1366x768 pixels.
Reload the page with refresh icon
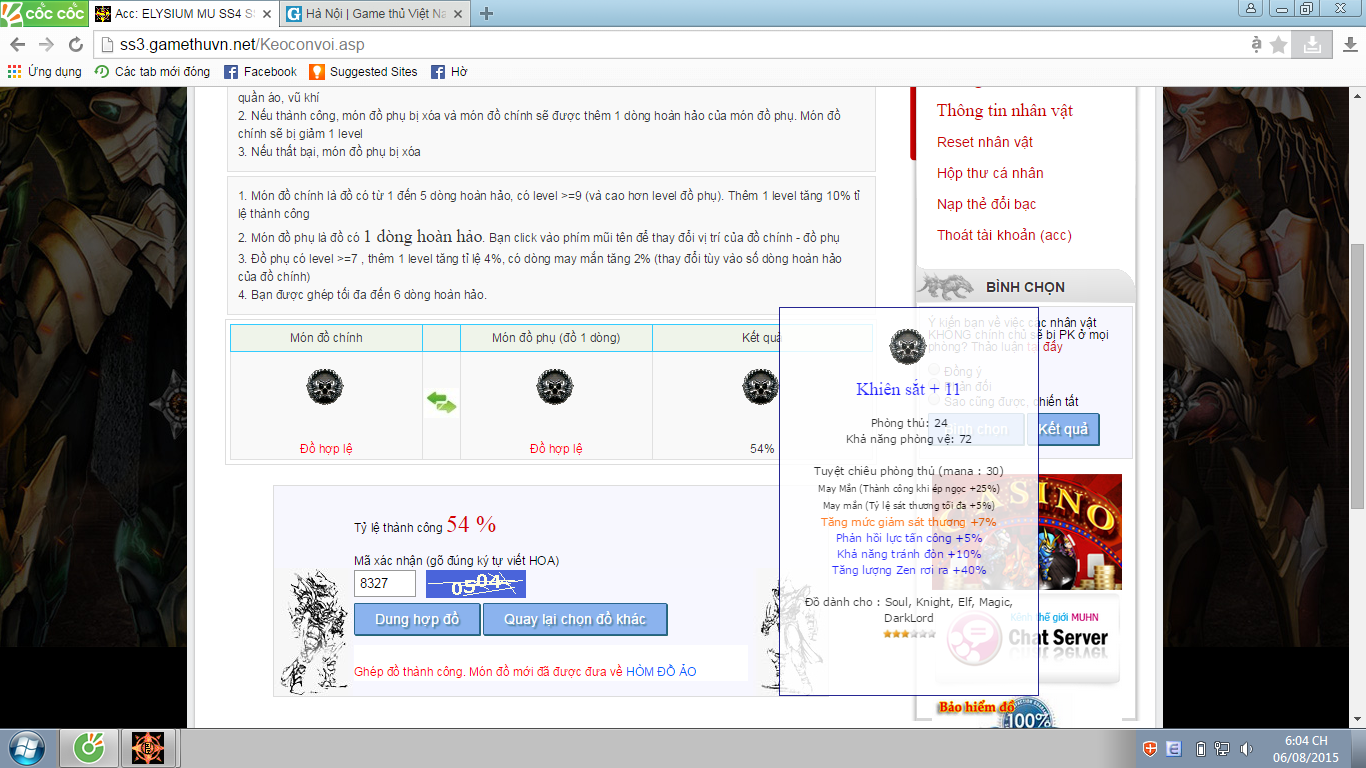coord(75,45)
